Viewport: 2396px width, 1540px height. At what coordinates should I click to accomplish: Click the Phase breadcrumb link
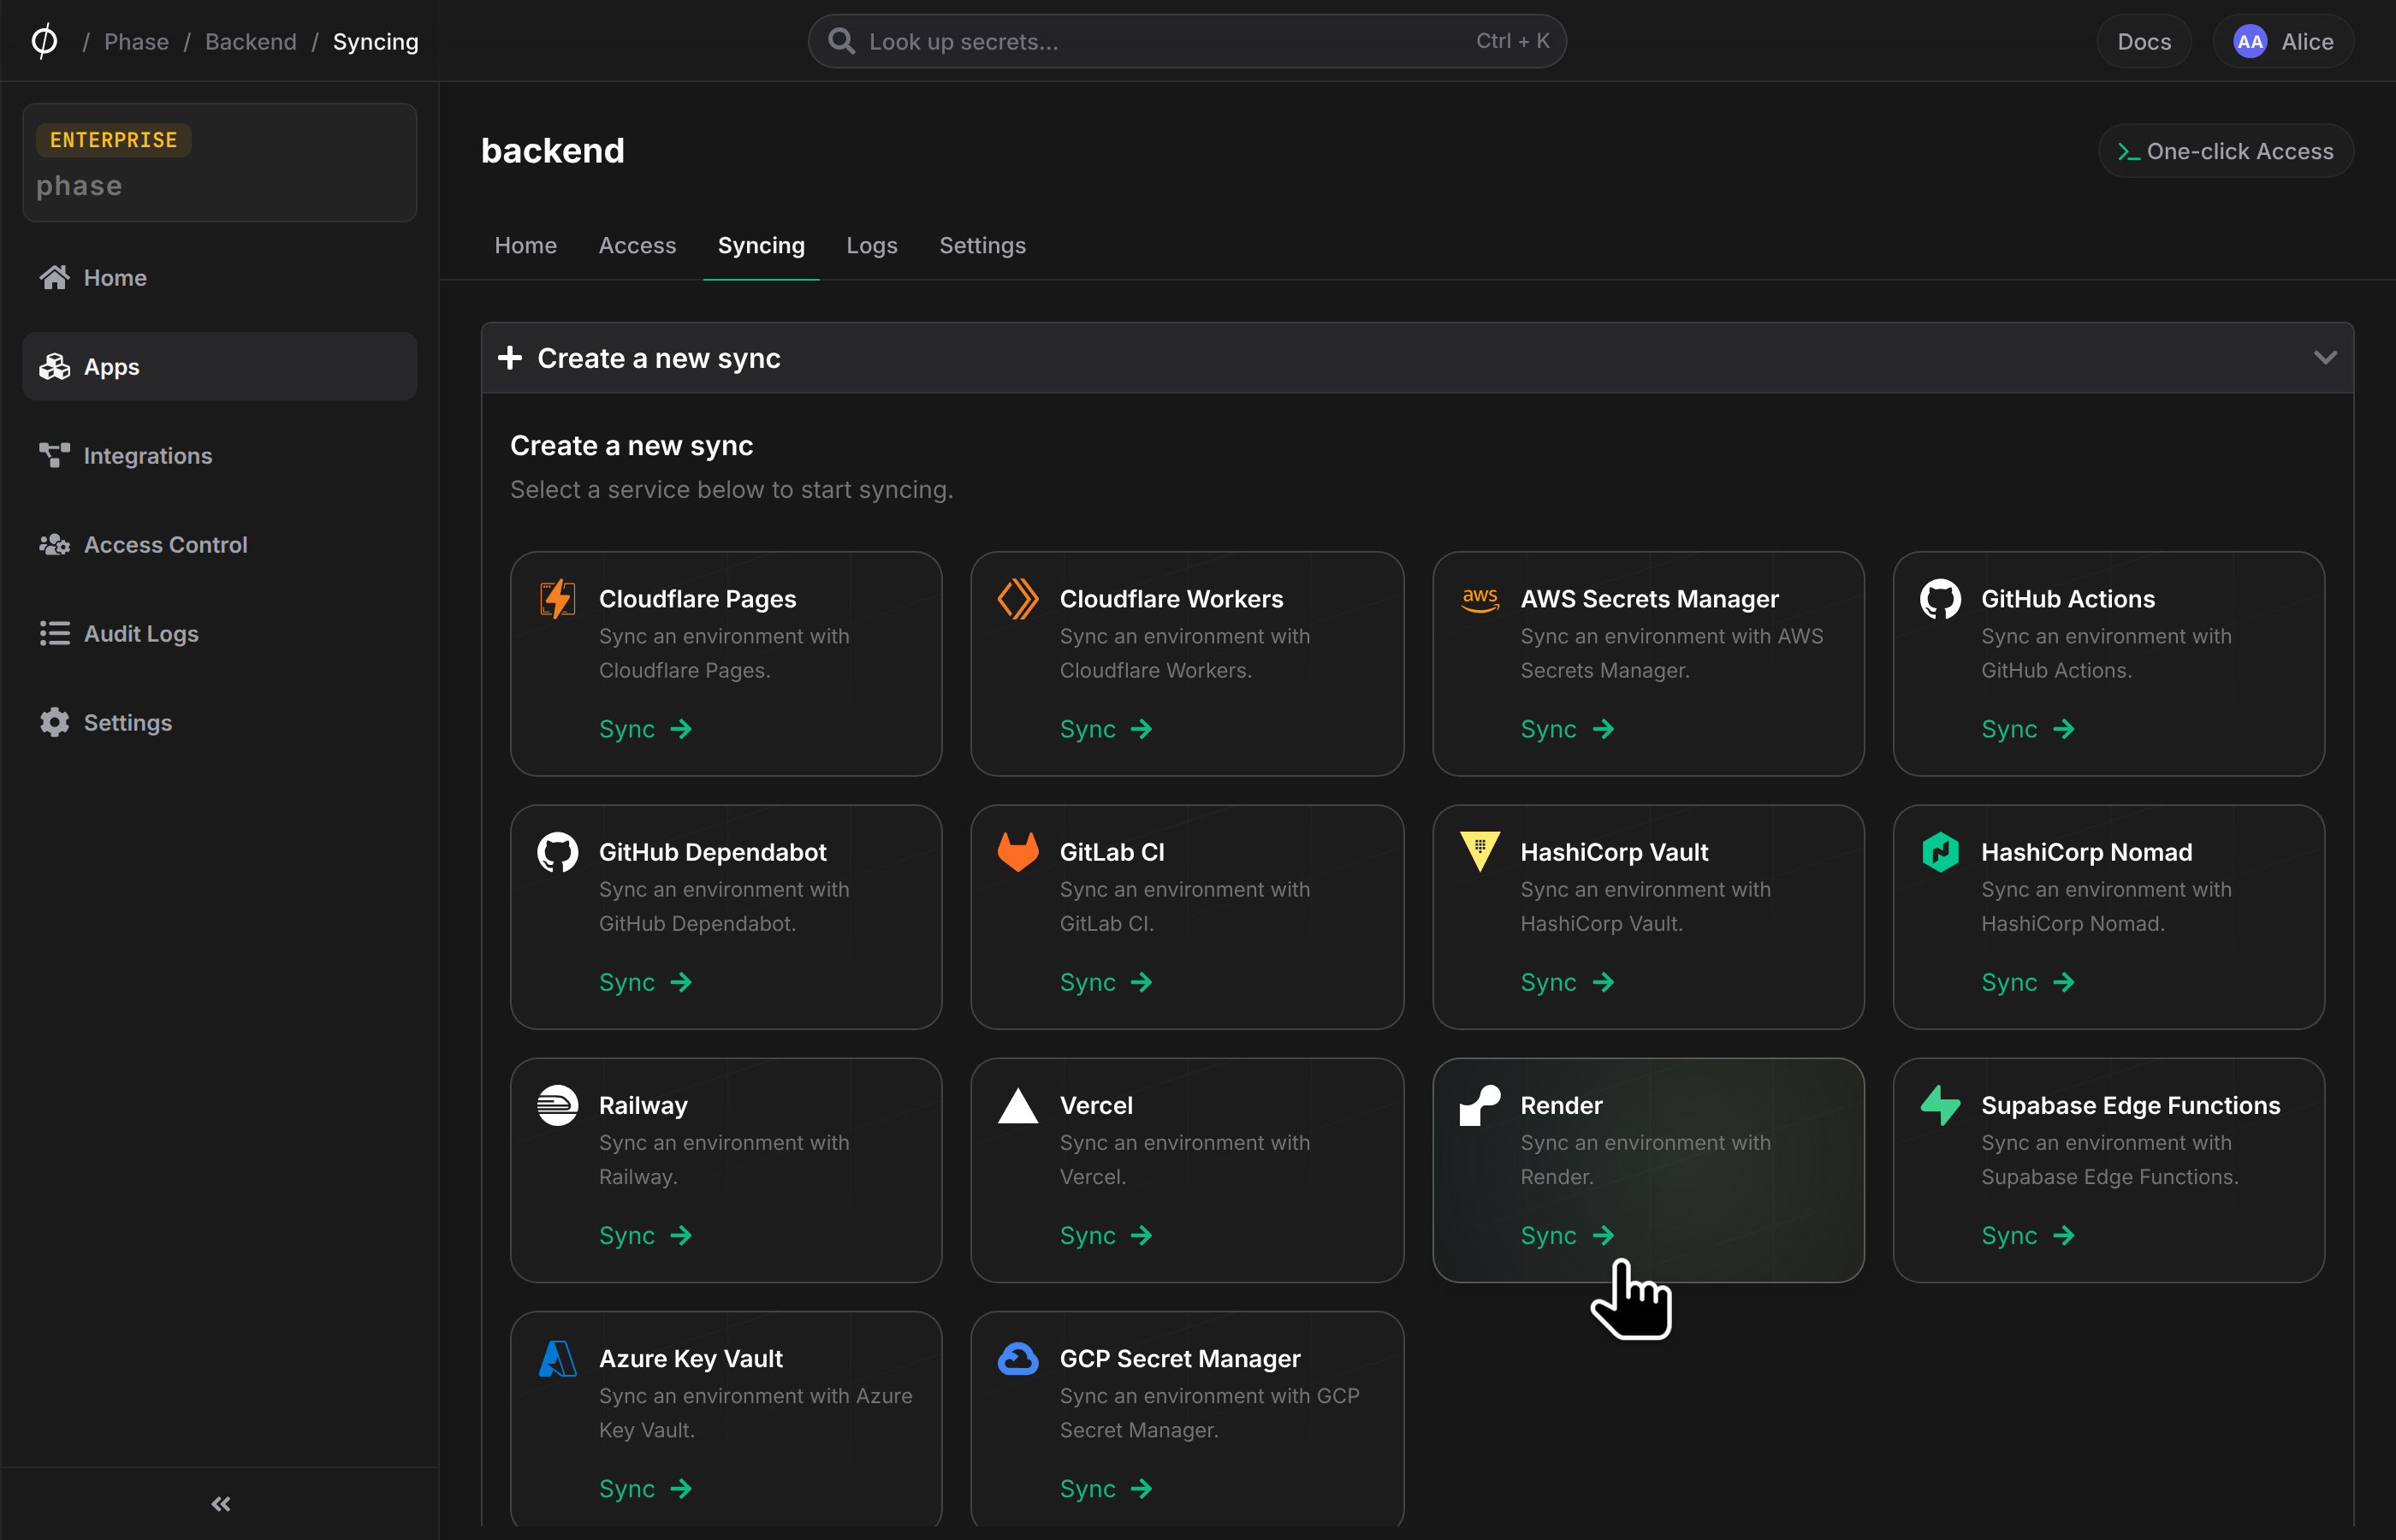[136, 41]
